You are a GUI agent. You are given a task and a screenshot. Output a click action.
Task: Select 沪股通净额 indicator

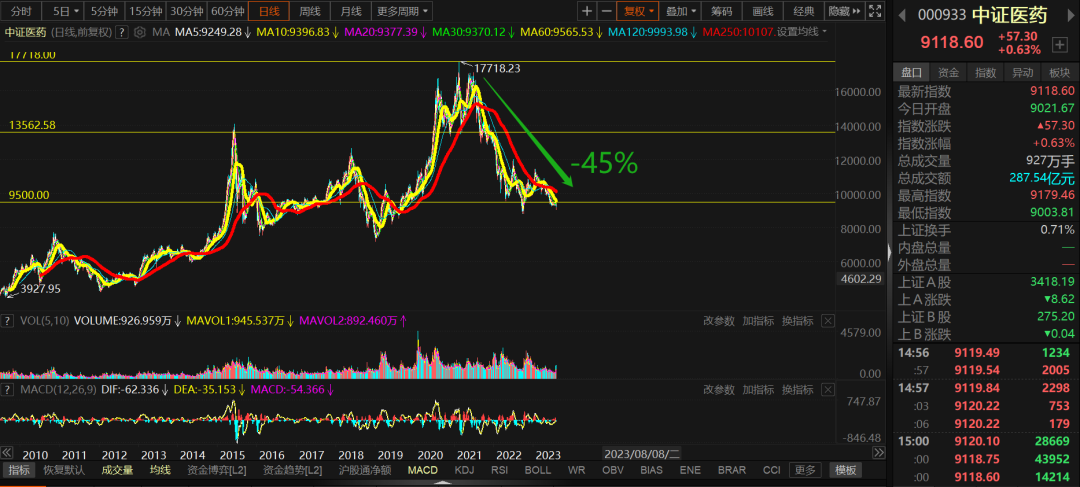[365, 470]
